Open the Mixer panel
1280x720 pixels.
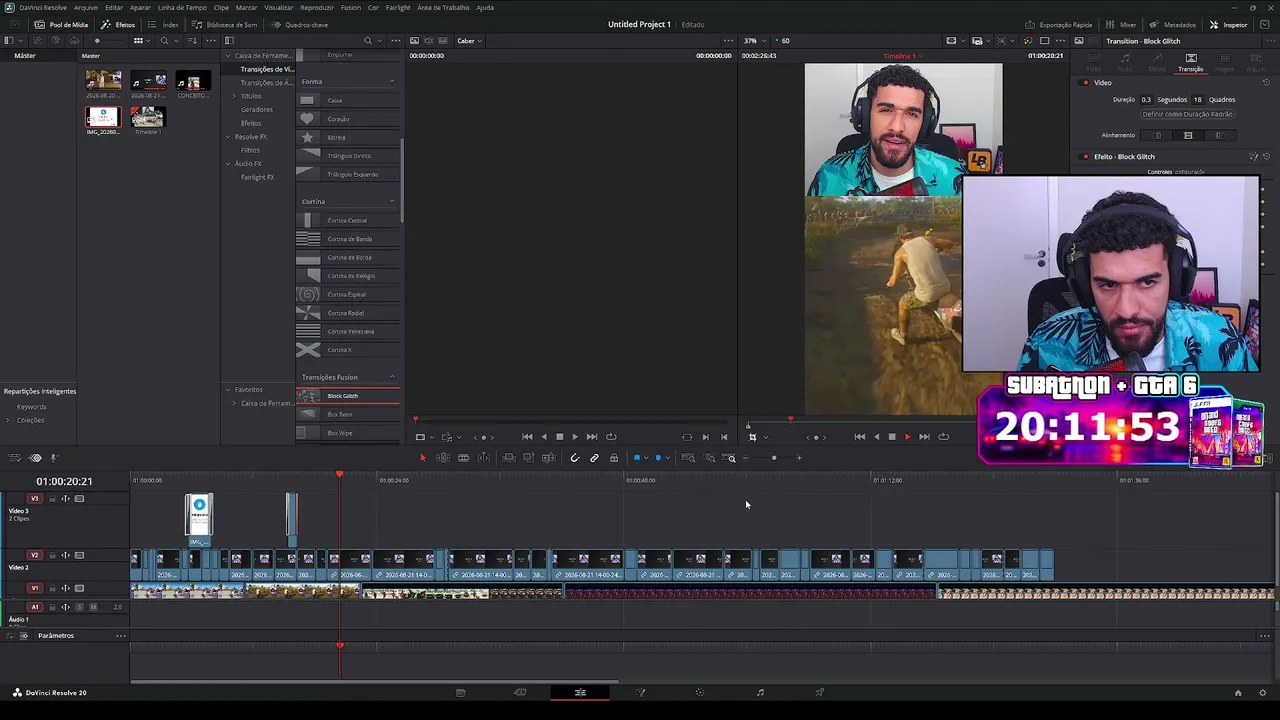tap(1121, 24)
